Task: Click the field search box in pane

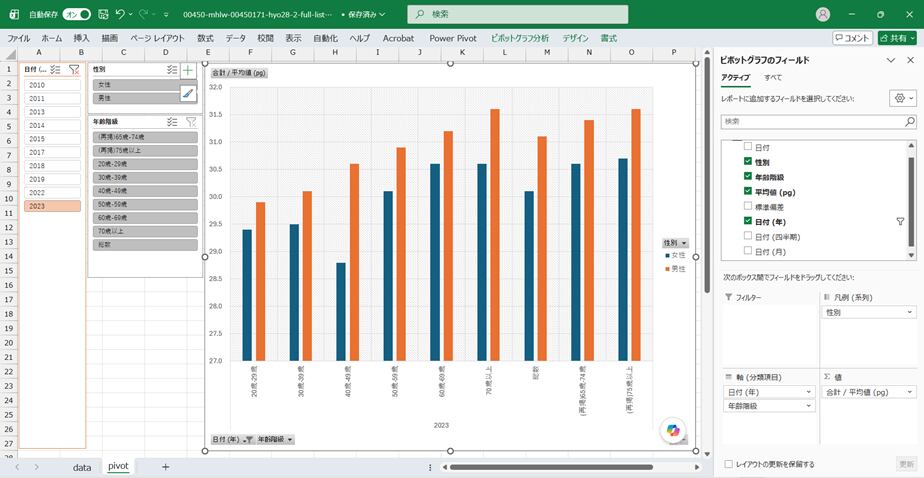Action: tap(813, 121)
